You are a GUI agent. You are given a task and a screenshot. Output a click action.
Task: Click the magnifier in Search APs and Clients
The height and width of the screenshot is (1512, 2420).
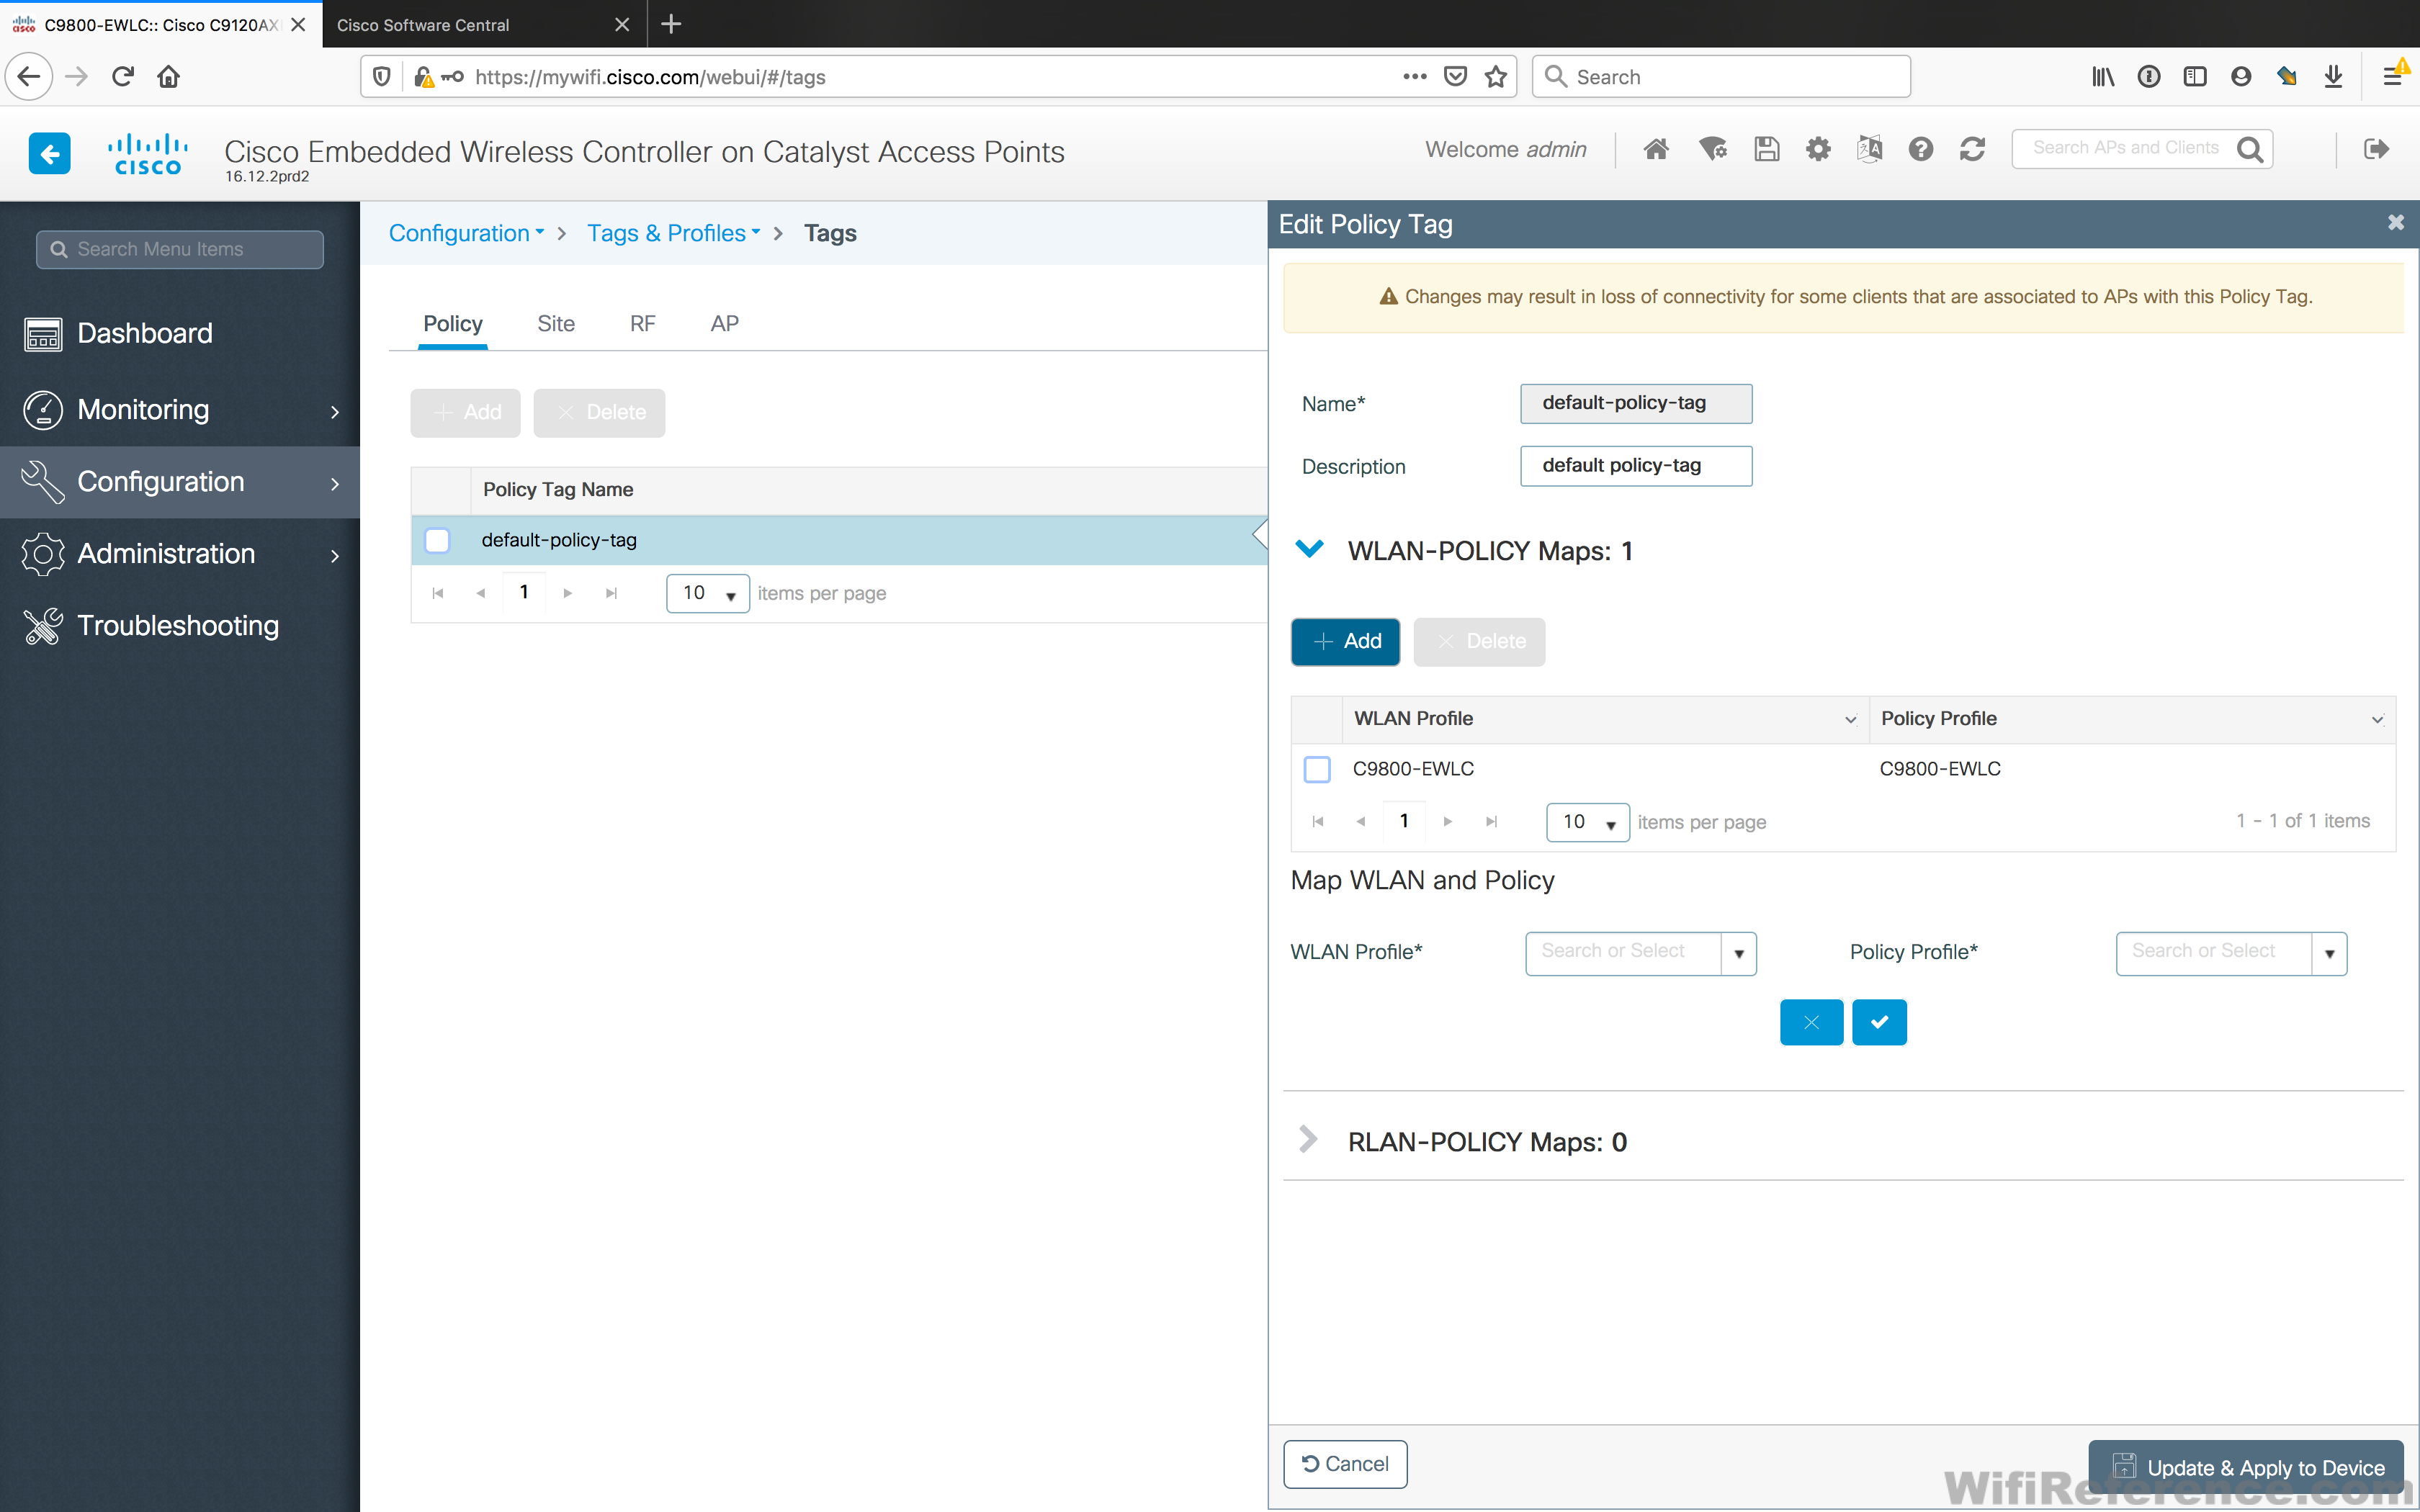[x=2250, y=149]
